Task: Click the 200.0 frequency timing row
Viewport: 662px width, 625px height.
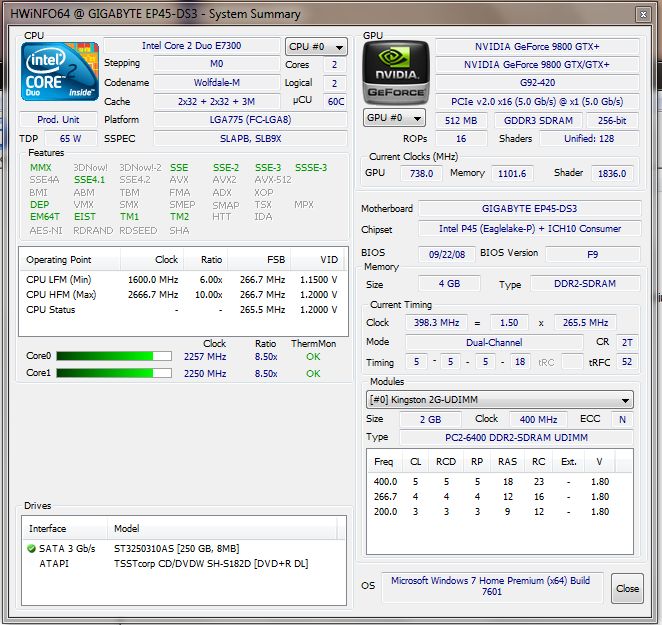Action: click(x=499, y=511)
